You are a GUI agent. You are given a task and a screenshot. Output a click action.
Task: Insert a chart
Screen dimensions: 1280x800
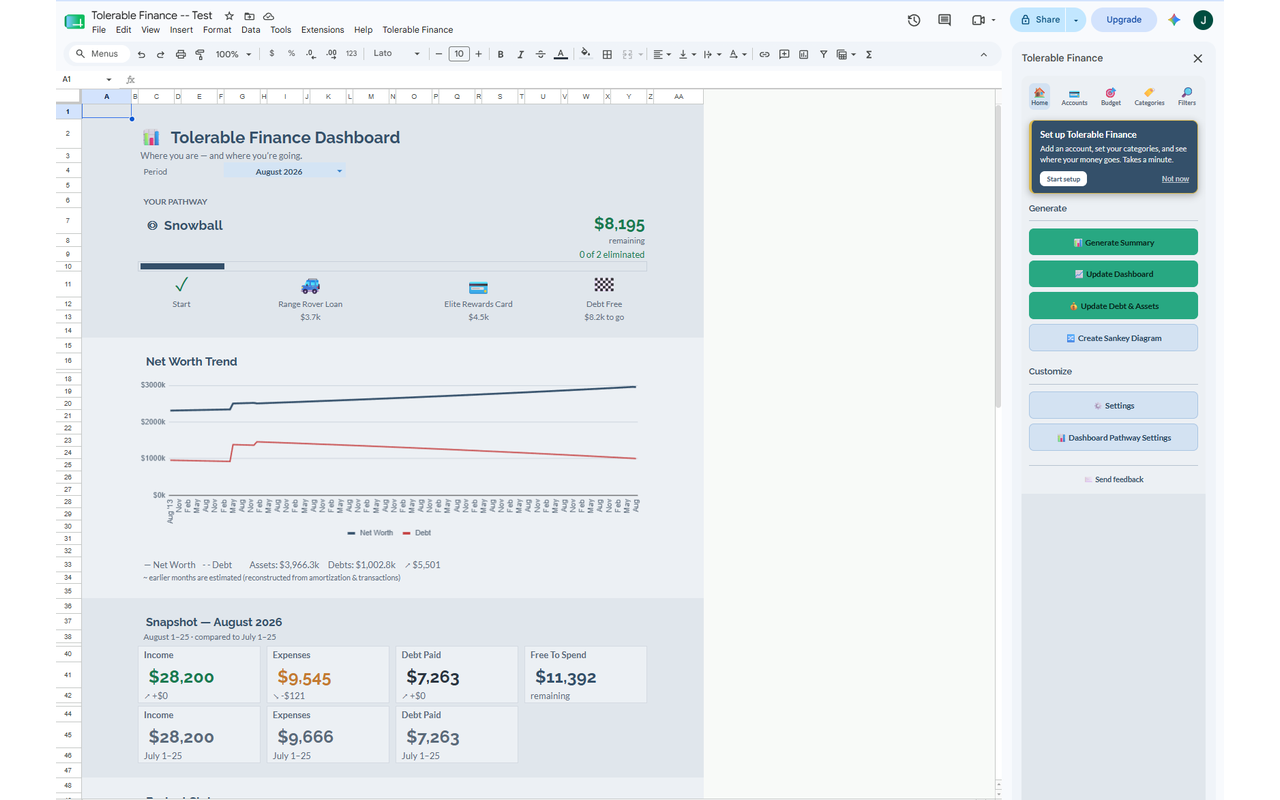[x=803, y=54]
